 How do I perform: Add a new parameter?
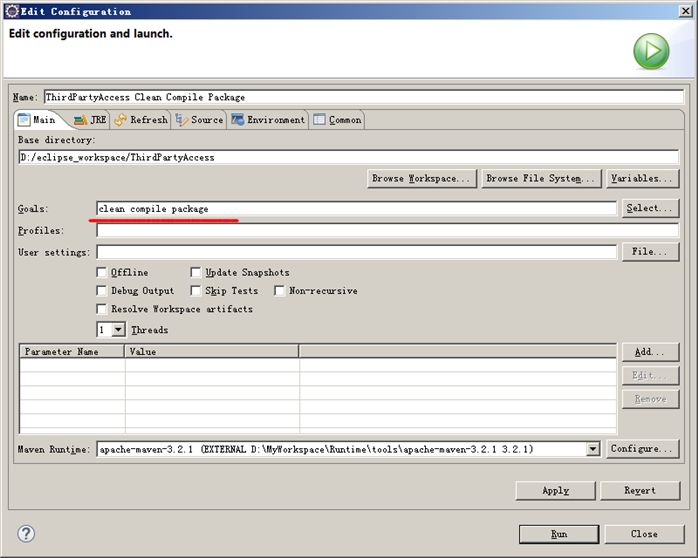pyautogui.click(x=650, y=352)
